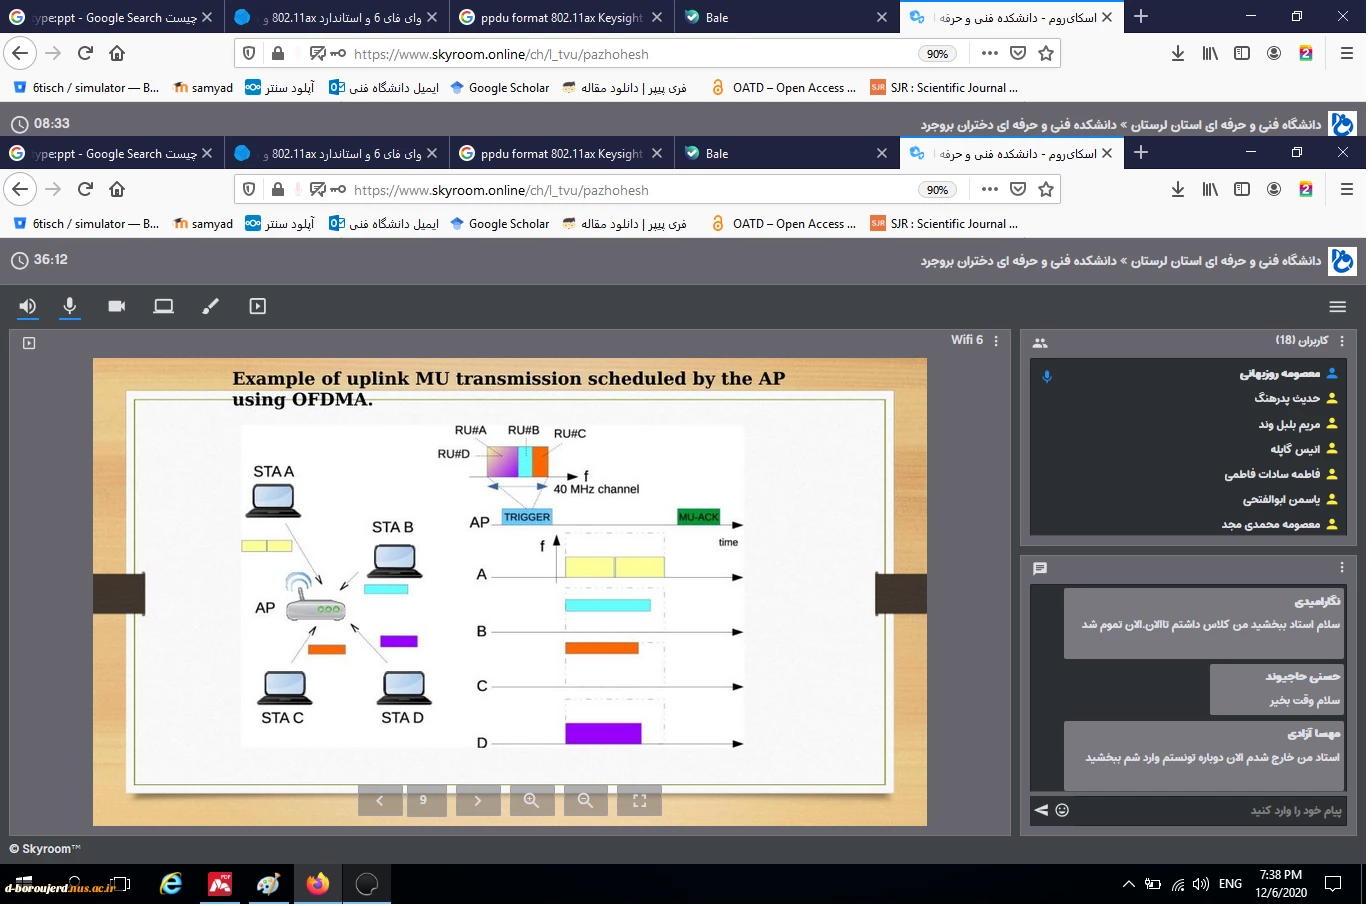
Task: Open the PDF reader app in taskbar
Action: click(x=220, y=885)
